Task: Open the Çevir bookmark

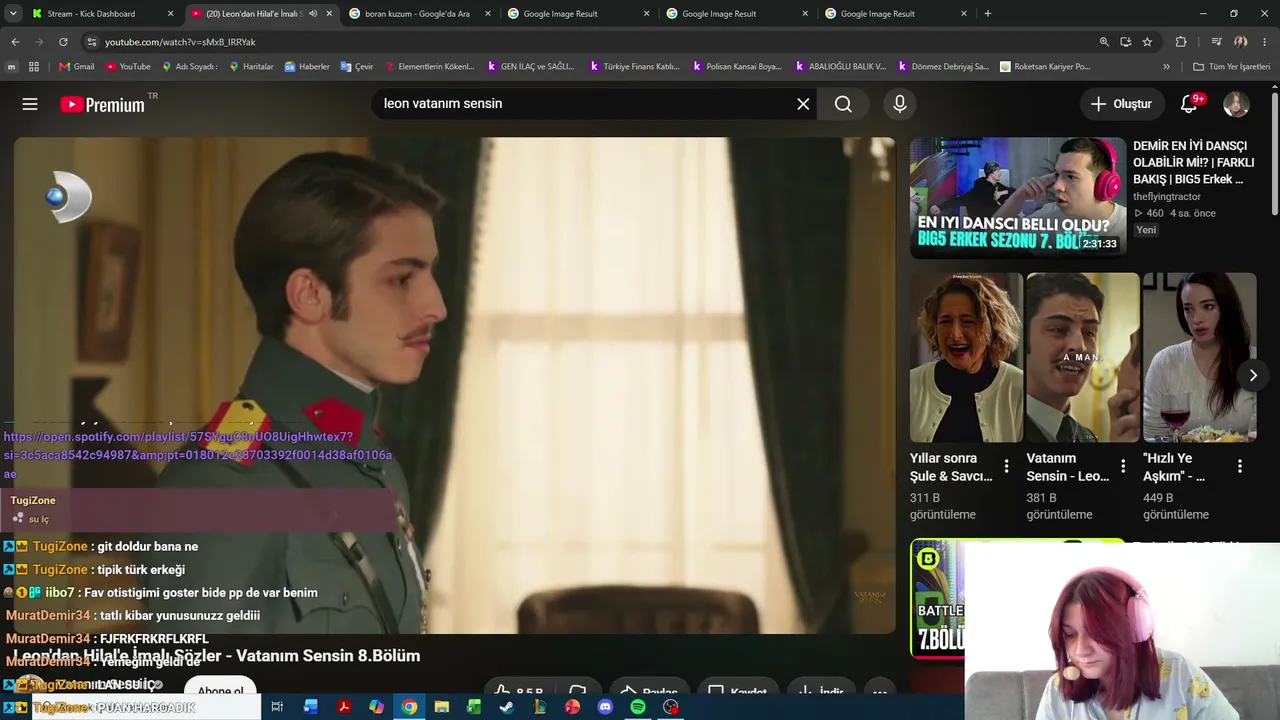Action: coord(356,67)
